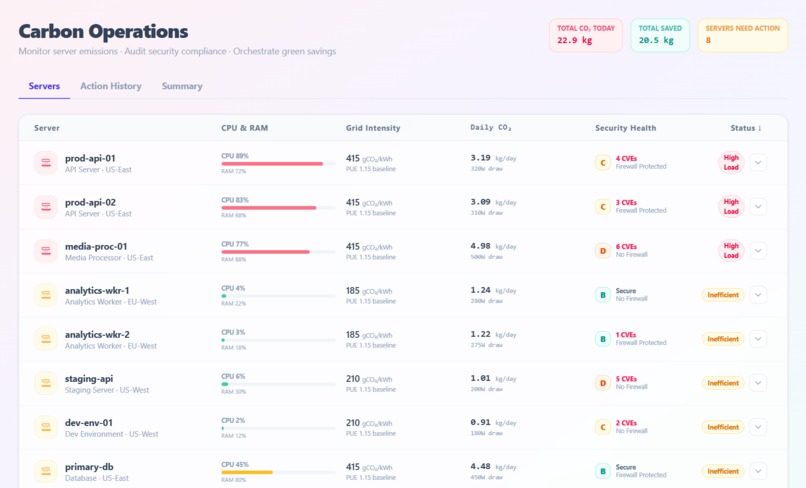Screen dimensions: 806x488
Task: Expand the analytics-wkr-2 row chevron
Action: coord(758,339)
